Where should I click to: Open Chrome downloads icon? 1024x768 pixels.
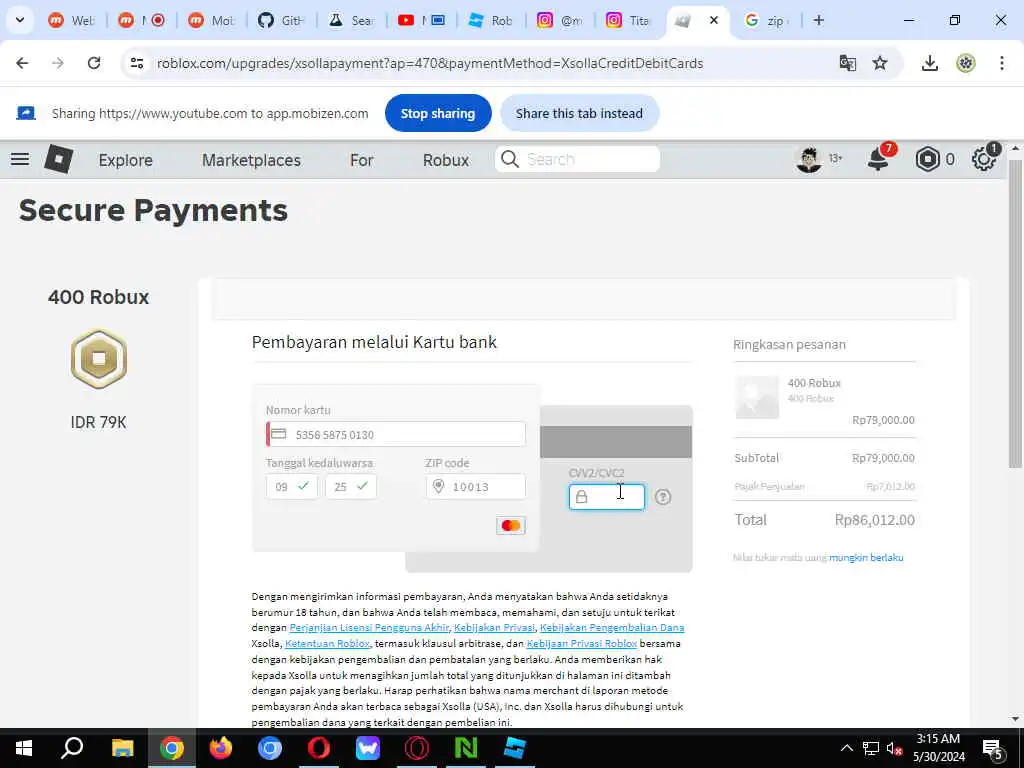tap(929, 63)
